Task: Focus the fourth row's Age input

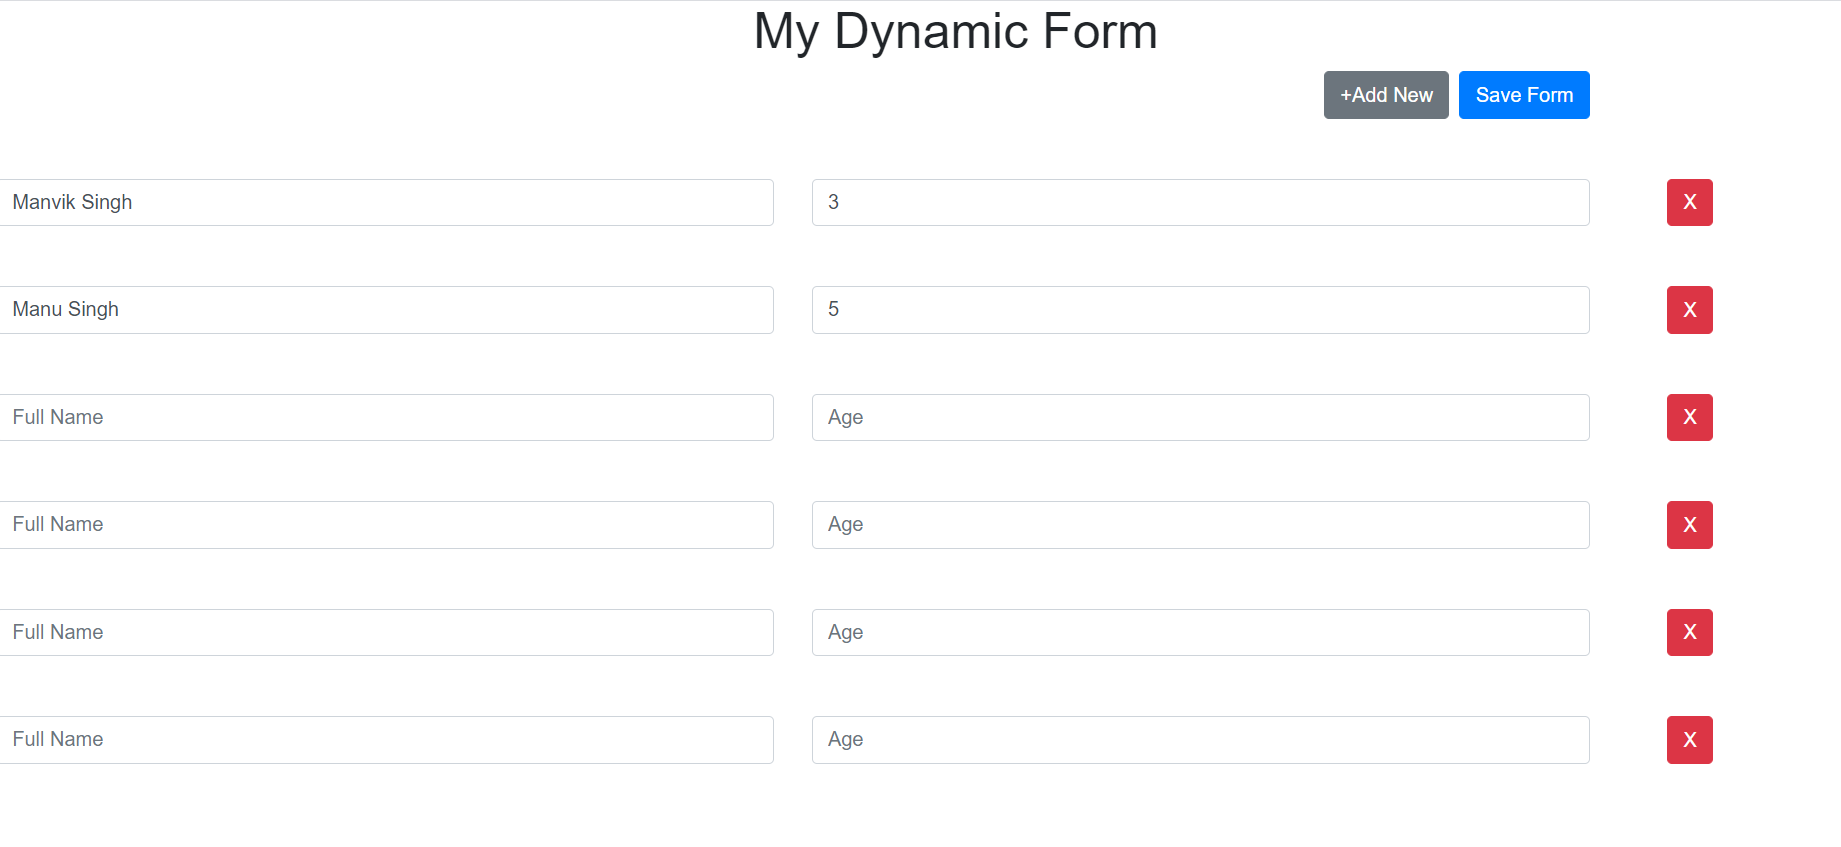Action: (1199, 525)
